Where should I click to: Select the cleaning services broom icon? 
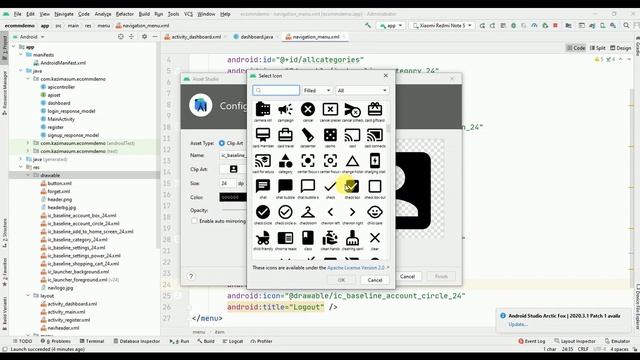point(352,238)
